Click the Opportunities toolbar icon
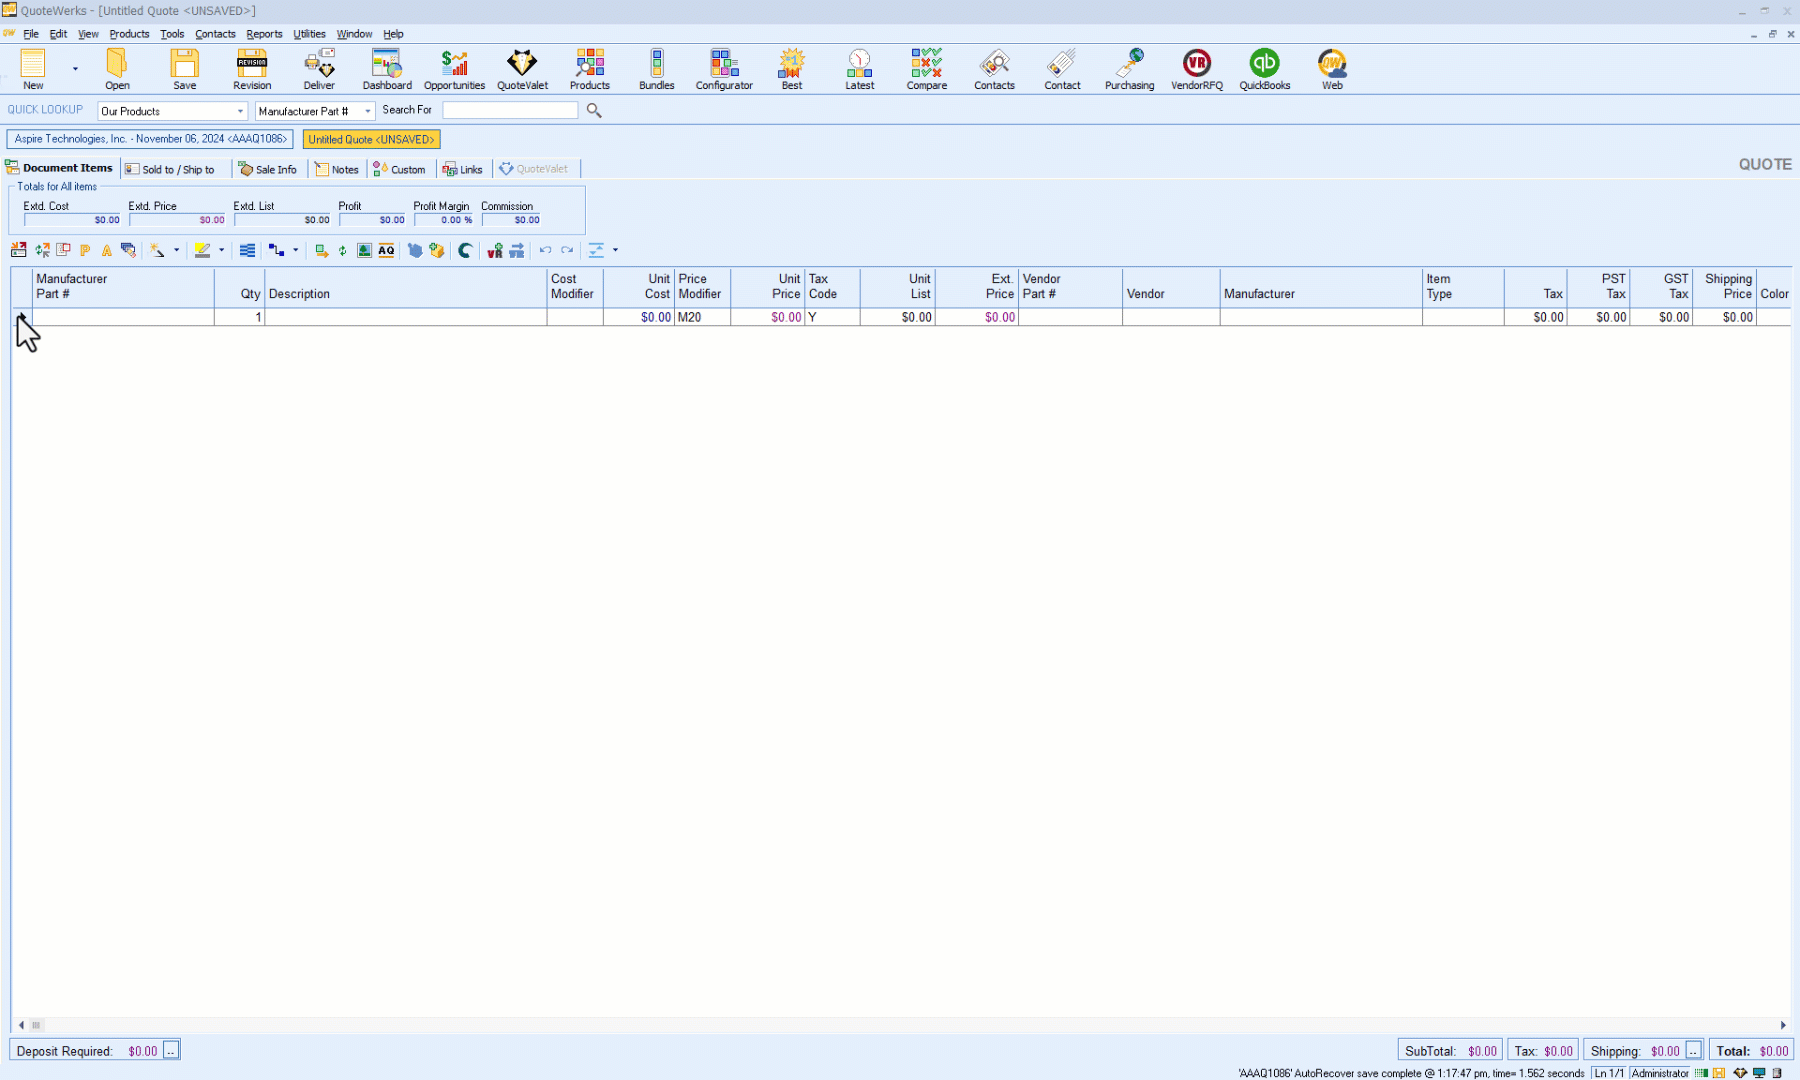Screen dimensions: 1800x1080 (x=454, y=69)
